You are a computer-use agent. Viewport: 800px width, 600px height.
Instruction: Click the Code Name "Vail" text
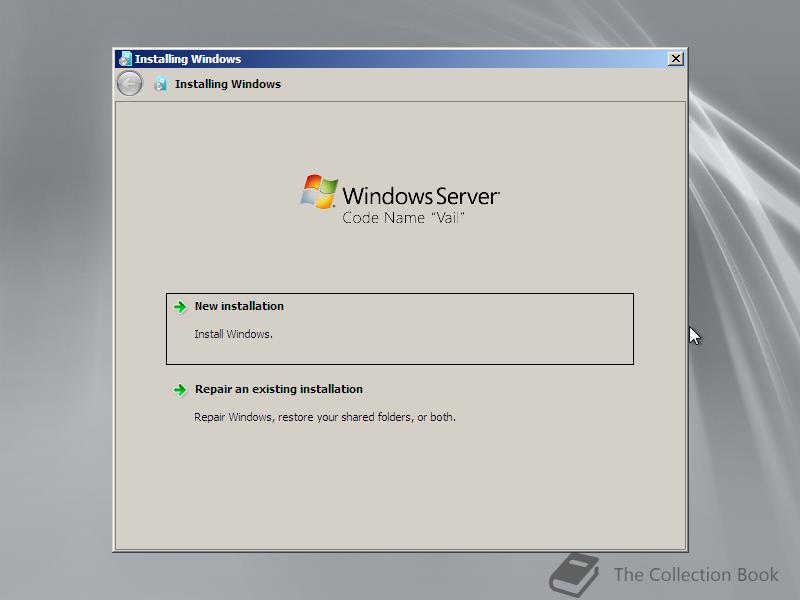pos(403,218)
